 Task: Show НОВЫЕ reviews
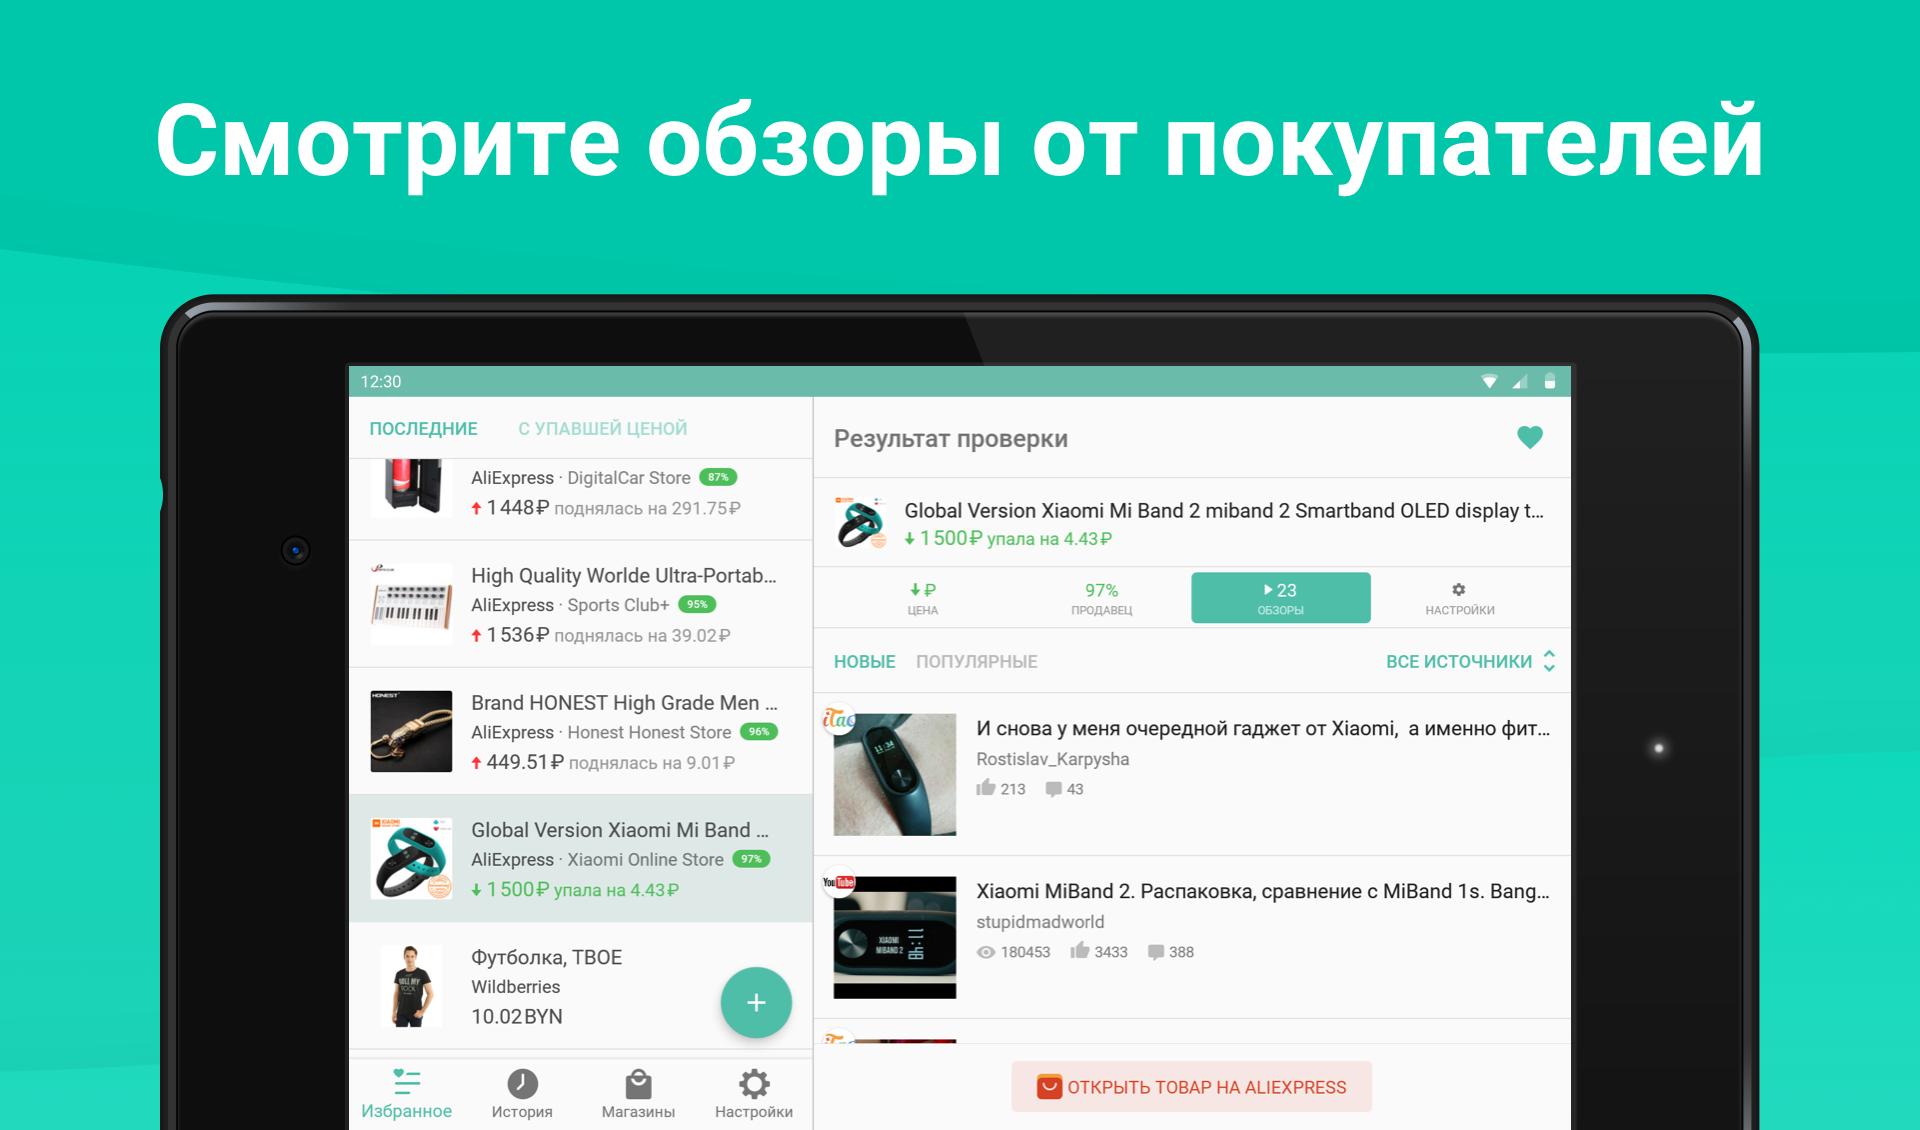click(864, 662)
